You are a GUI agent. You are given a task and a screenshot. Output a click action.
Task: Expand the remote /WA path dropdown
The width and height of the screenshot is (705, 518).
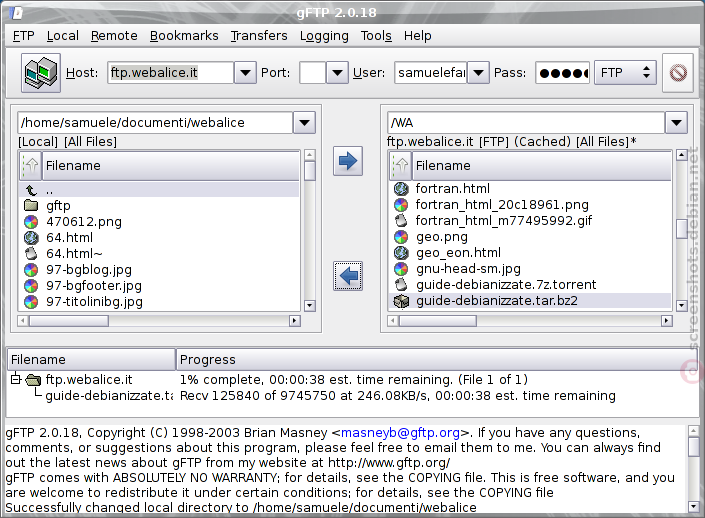[676, 123]
